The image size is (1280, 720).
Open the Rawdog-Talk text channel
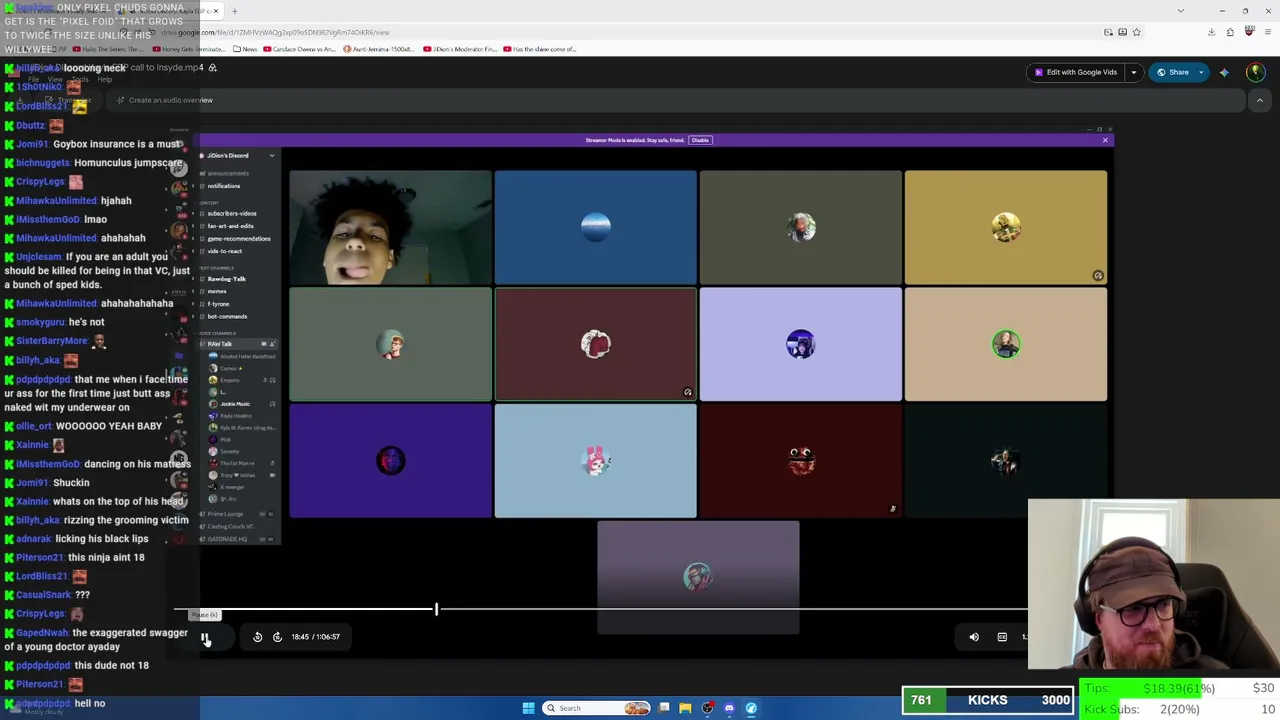pyautogui.click(x=226, y=279)
